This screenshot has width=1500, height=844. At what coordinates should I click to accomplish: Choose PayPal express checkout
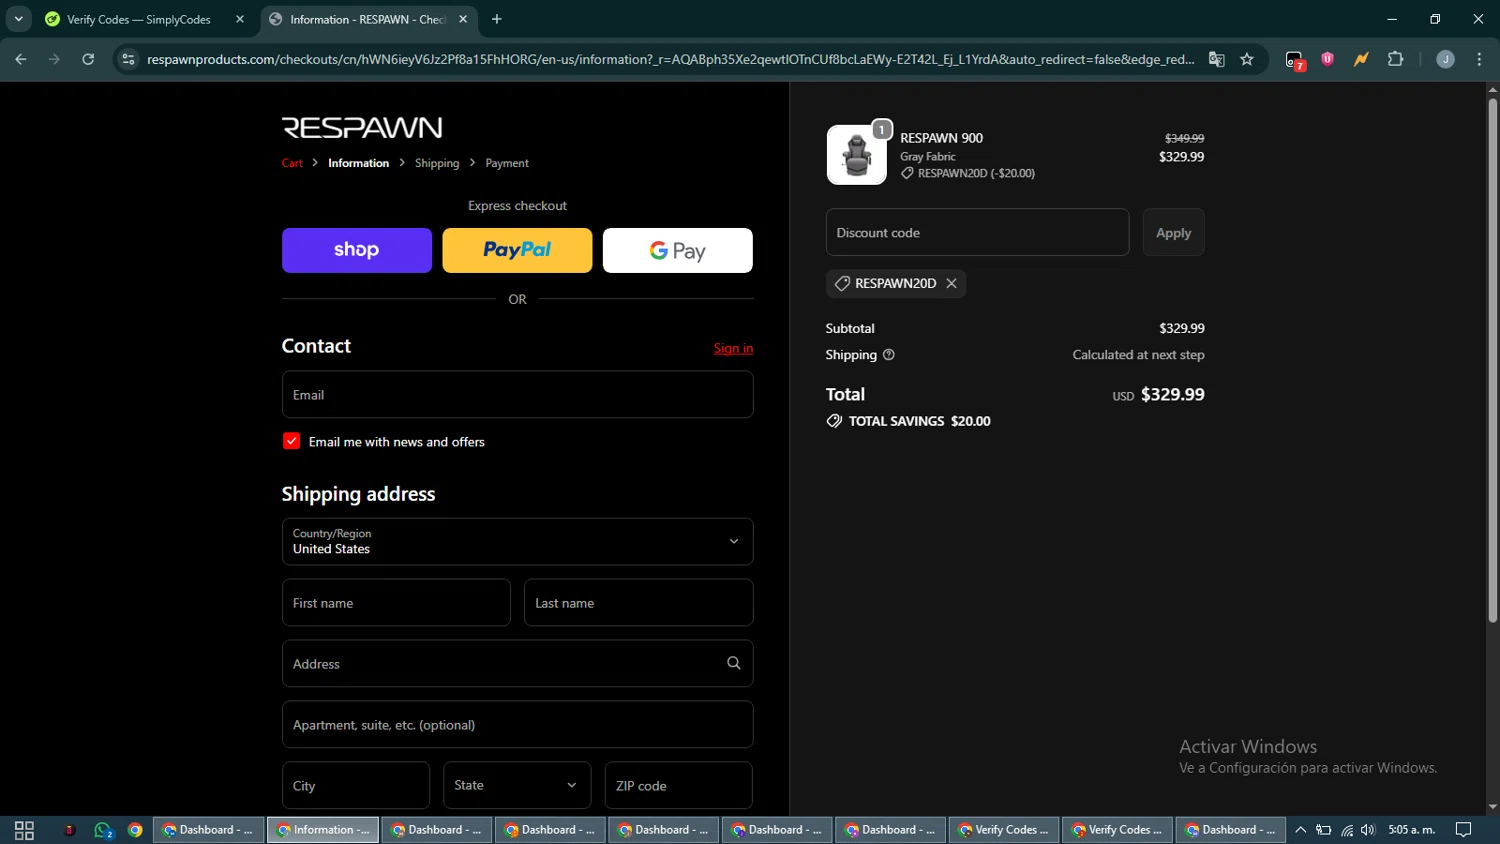(517, 250)
